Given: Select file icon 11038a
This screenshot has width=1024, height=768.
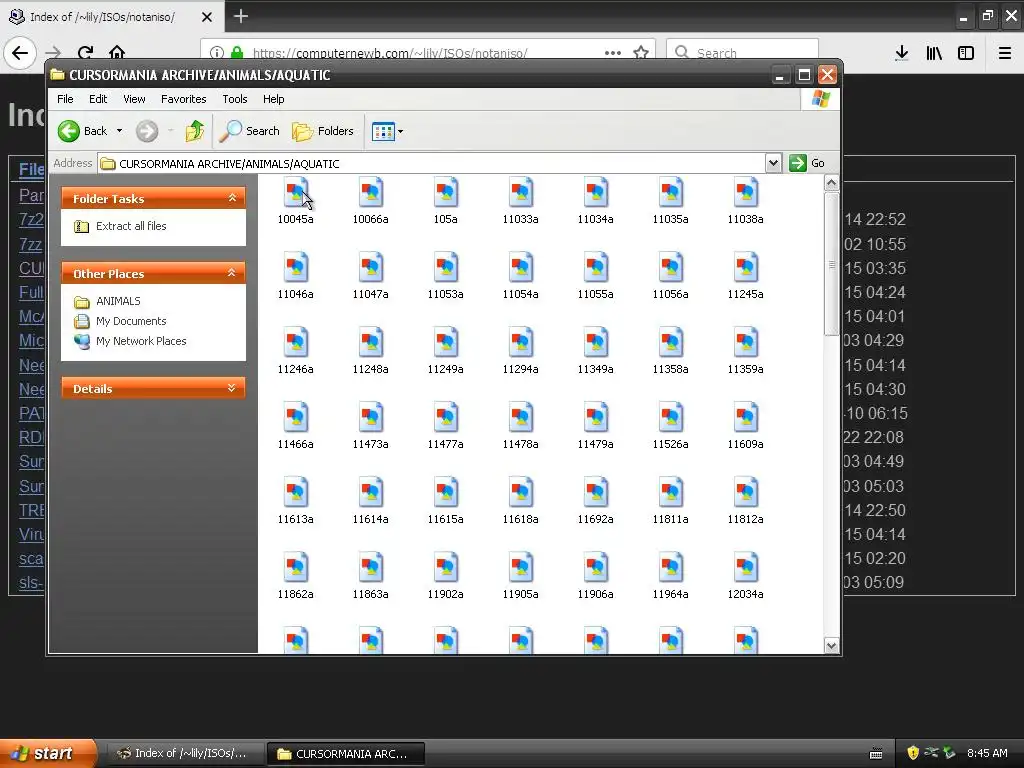Looking at the screenshot, I should tap(746, 193).
